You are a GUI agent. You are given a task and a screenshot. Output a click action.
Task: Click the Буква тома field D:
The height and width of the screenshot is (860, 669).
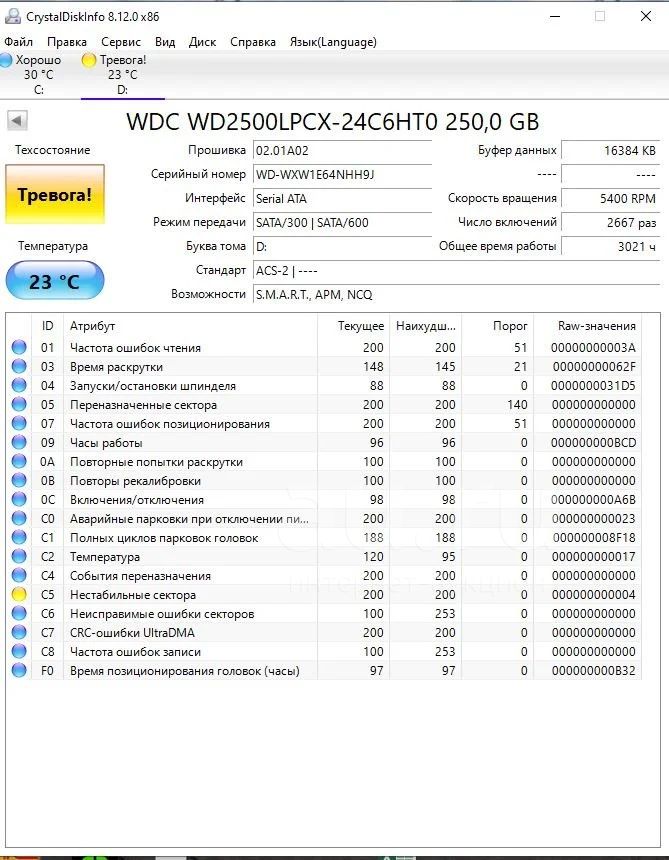tap(342, 247)
